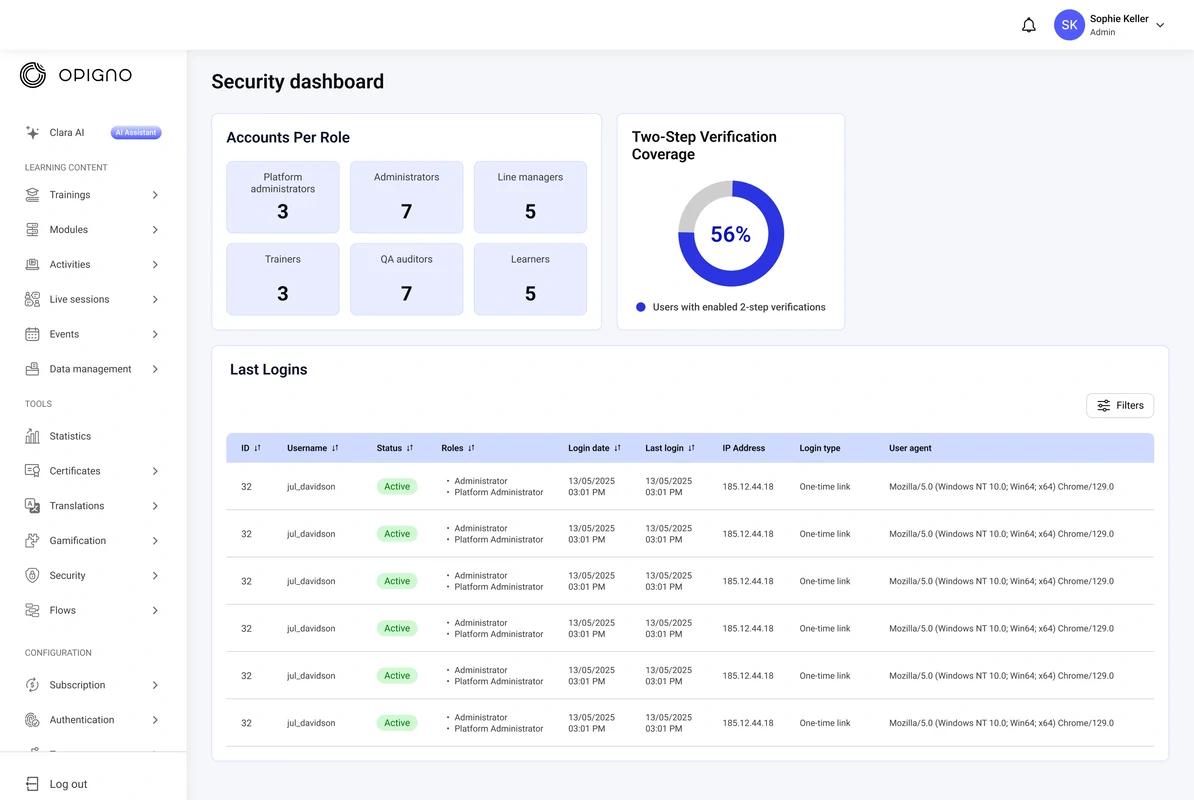Click the User agent column header

coord(910,448)
